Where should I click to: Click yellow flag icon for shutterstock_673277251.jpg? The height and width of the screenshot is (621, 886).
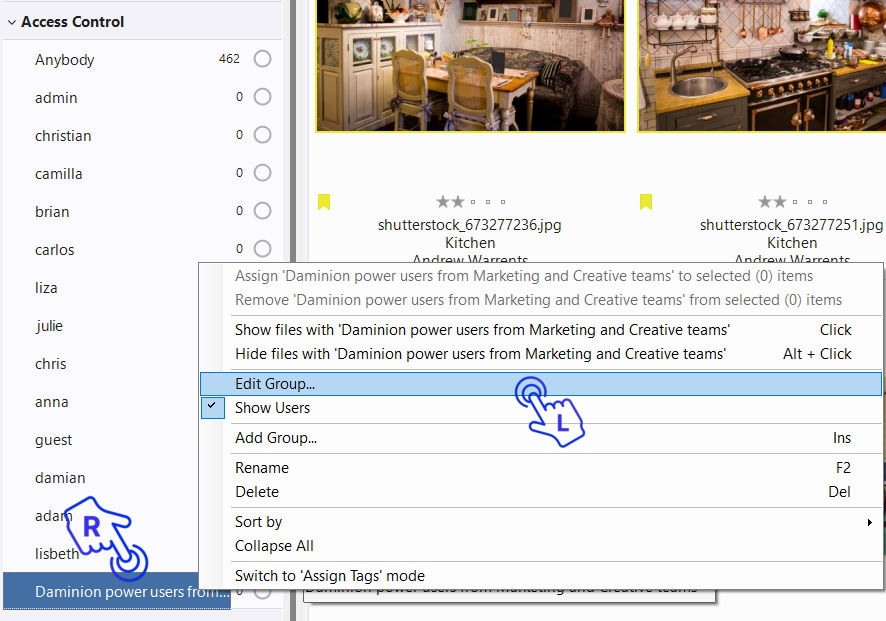coord(646,202)
